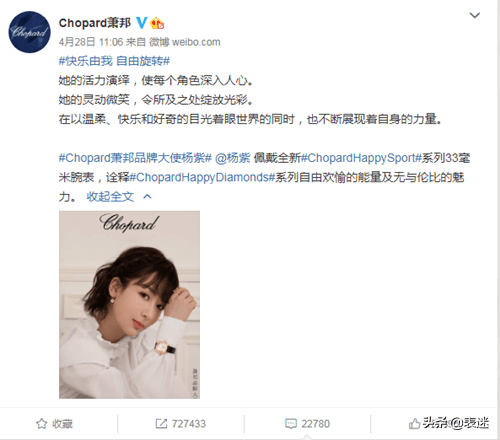500x440 pixels.
Task: Click the comment bubble icon
Action: click(291, 424)
